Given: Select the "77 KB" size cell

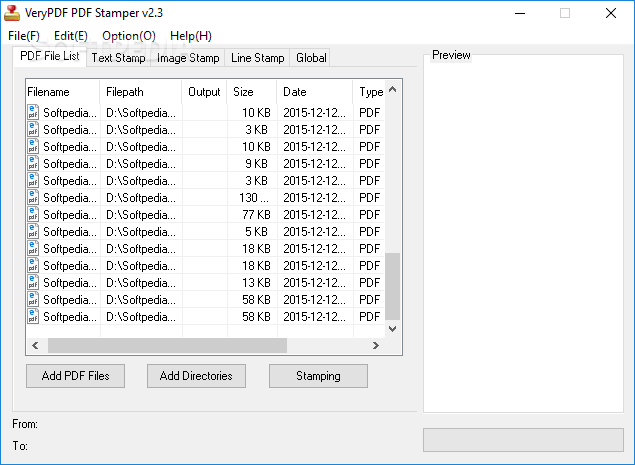Looking at the screenshot, I should point(256,215).
